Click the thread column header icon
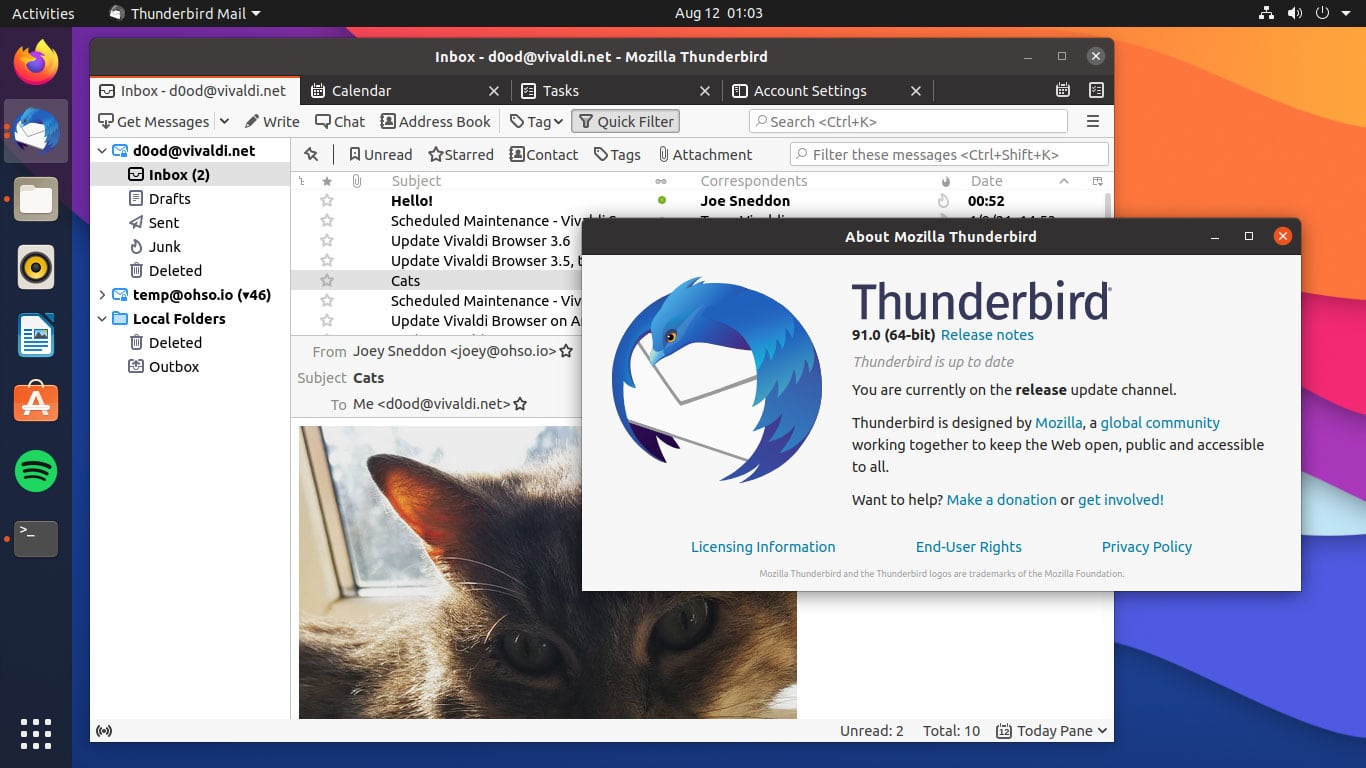1366x768 pixels. coord(302,181)
